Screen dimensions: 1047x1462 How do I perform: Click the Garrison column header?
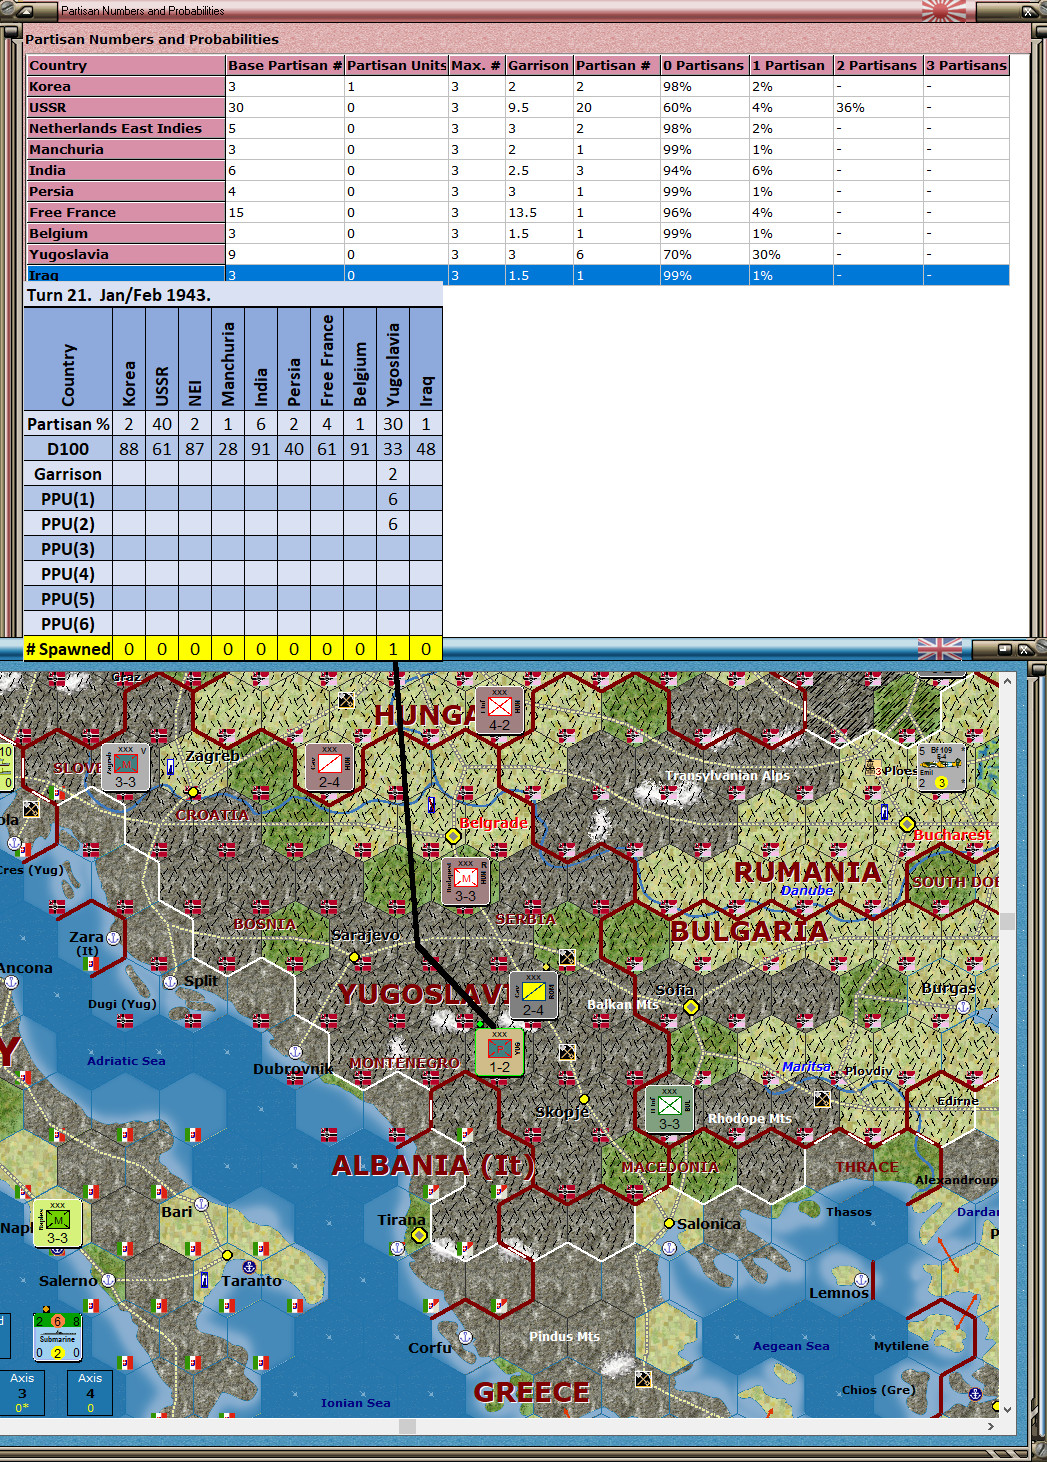537,65
